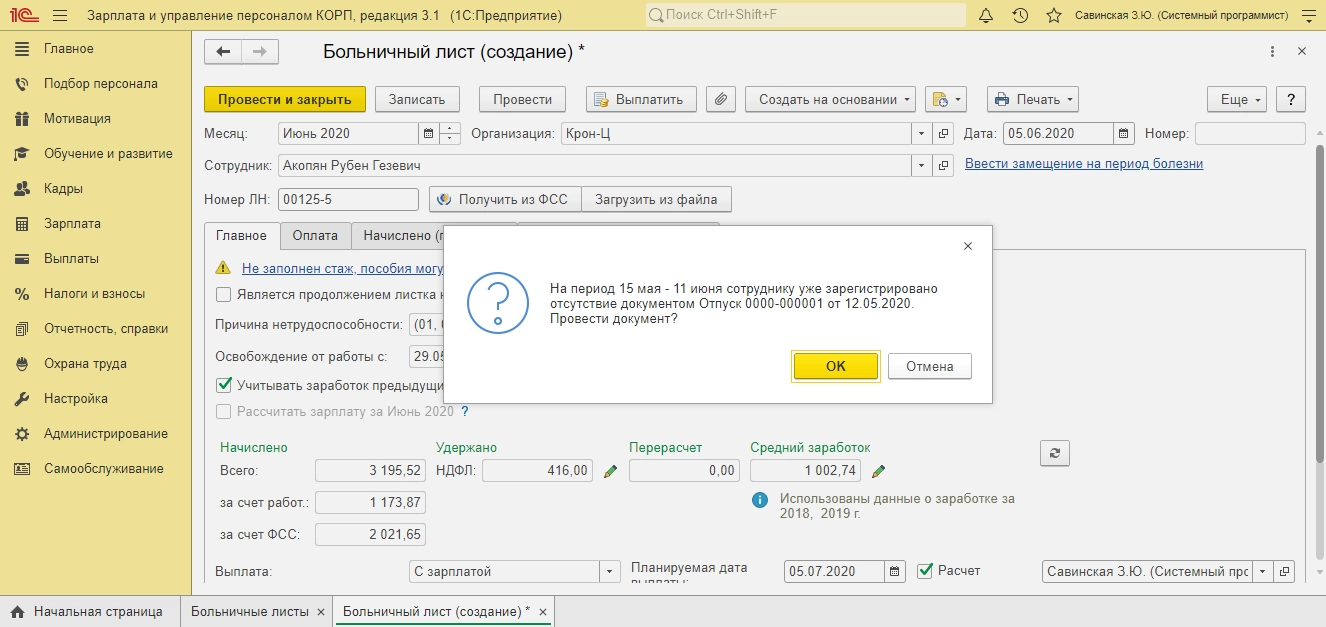
Task: Click the Номер ЛН input field
Action: (348, 199)
